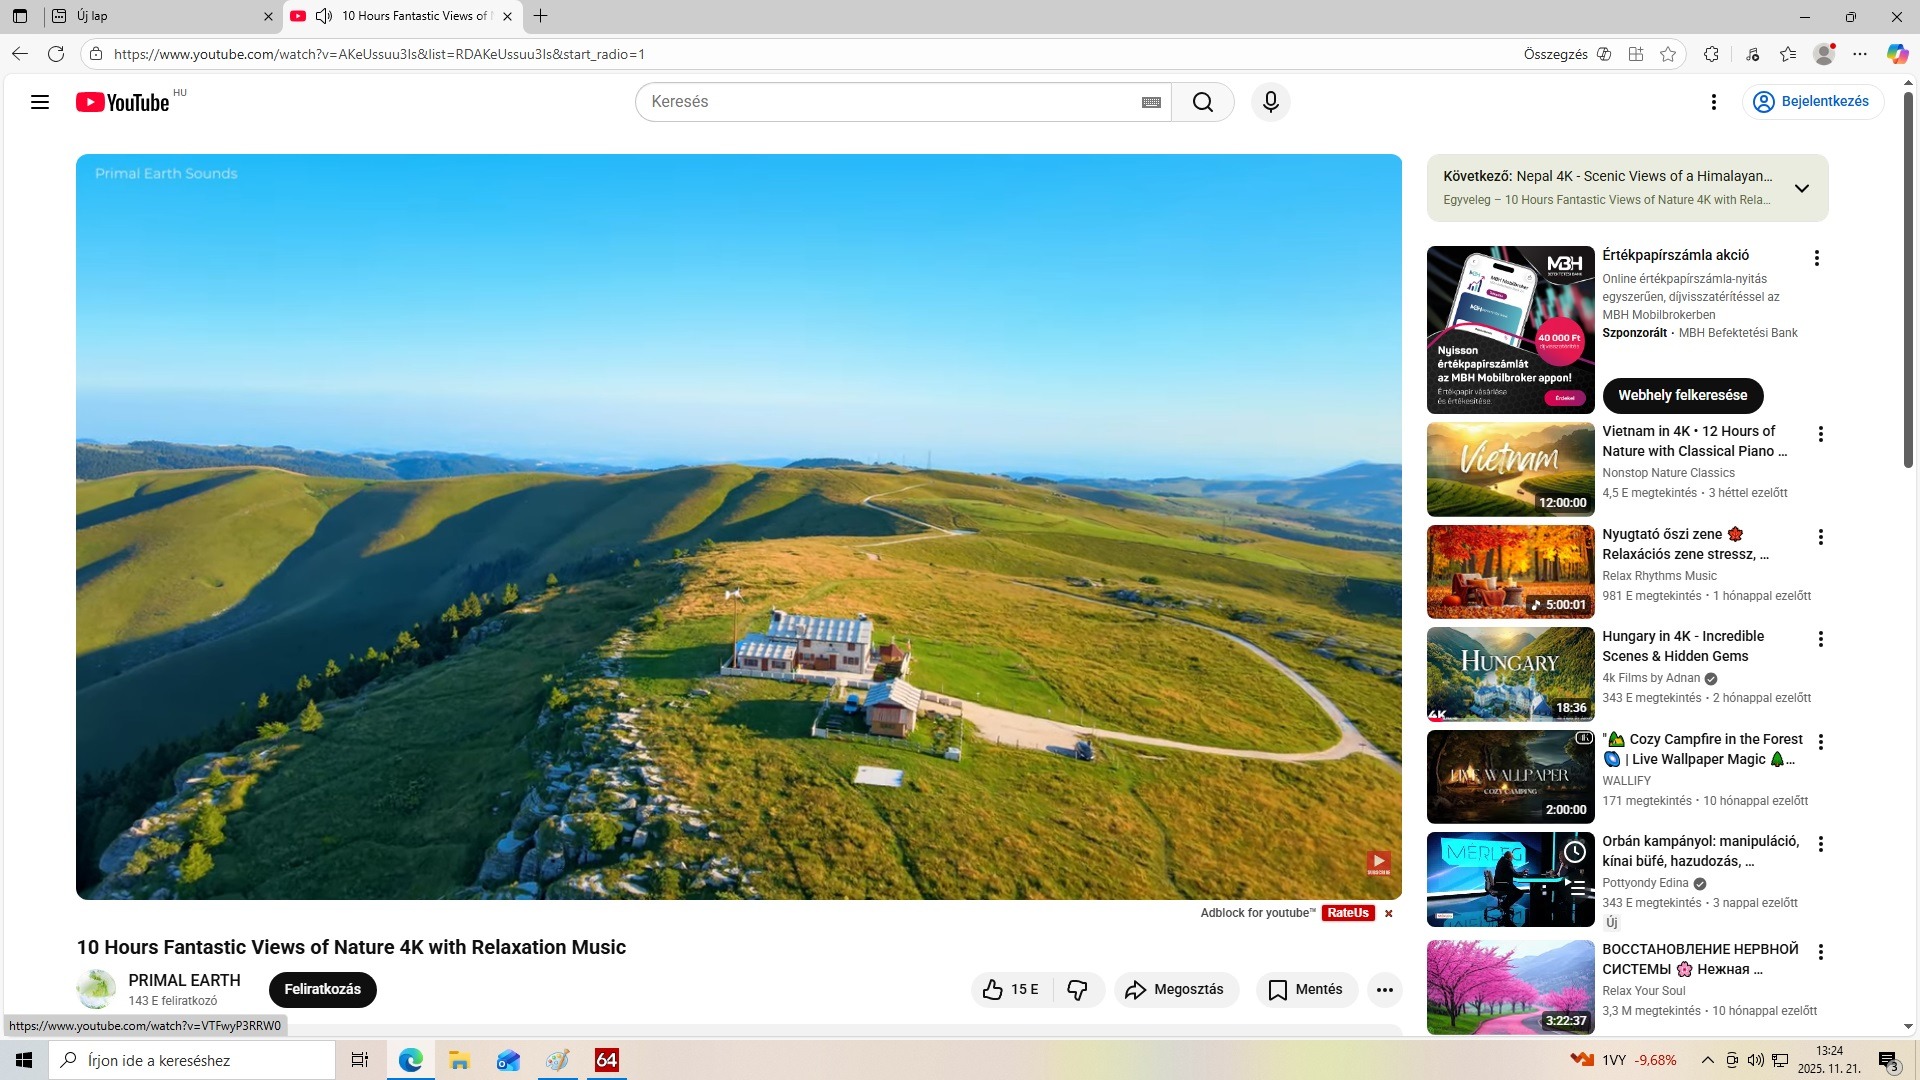Subscribe with the Feliratkozás button
The height and width of the screenshot is (1080, 1920).
tap(322, 989)
